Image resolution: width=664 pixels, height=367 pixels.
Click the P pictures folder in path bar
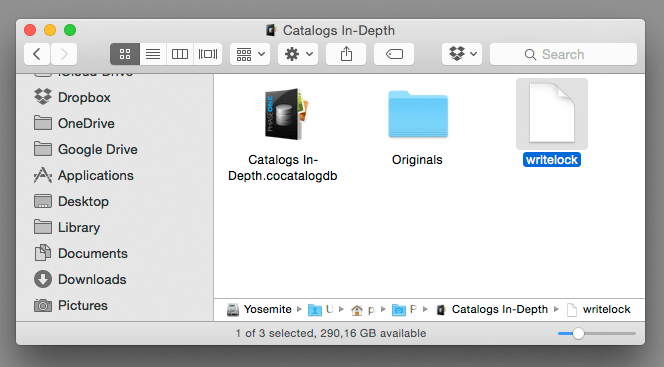(x=404, y=310)
